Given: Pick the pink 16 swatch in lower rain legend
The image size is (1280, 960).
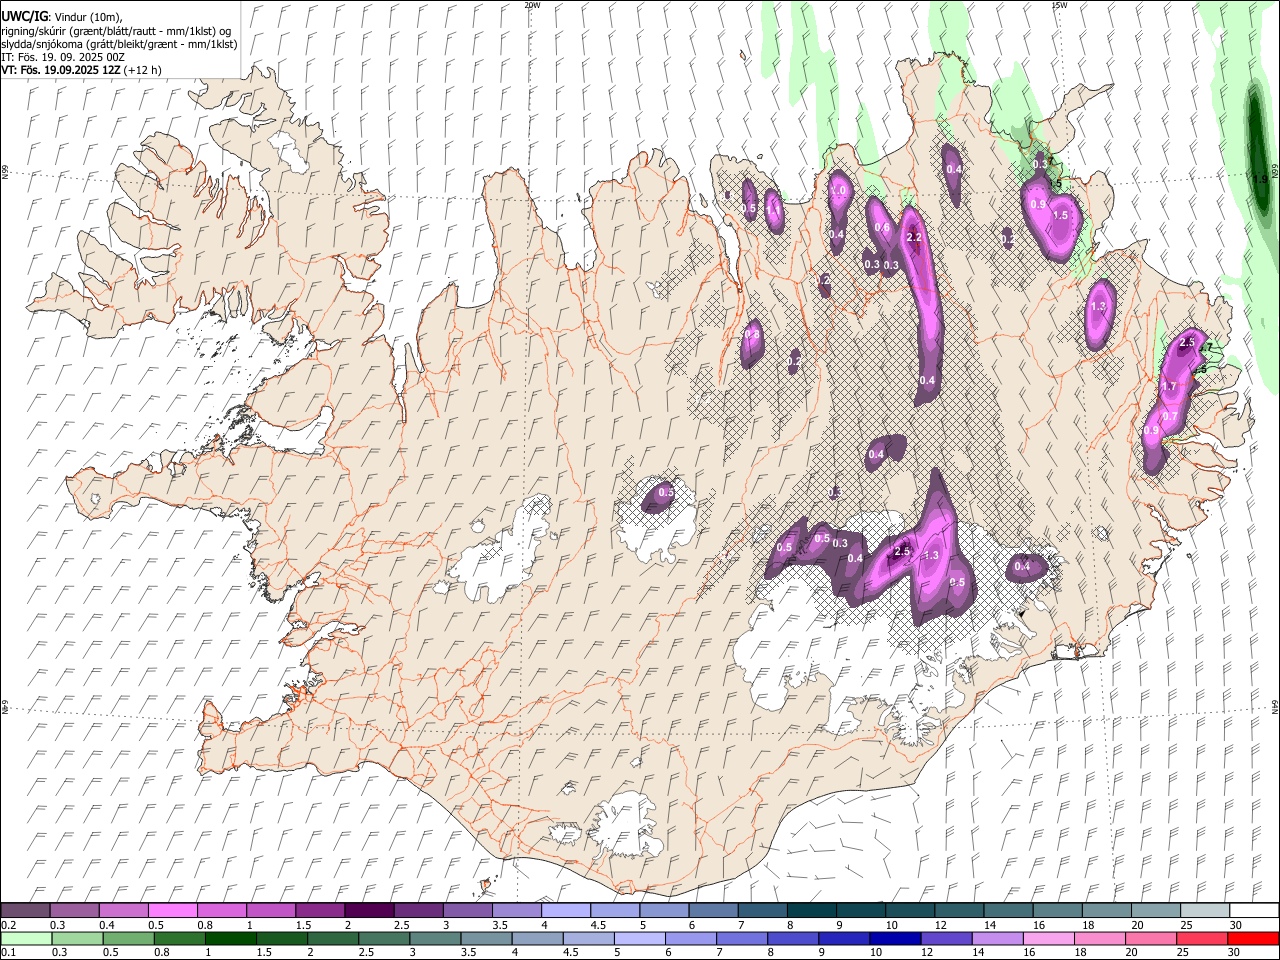Looking at the screenshot, I should (1050, 939).
